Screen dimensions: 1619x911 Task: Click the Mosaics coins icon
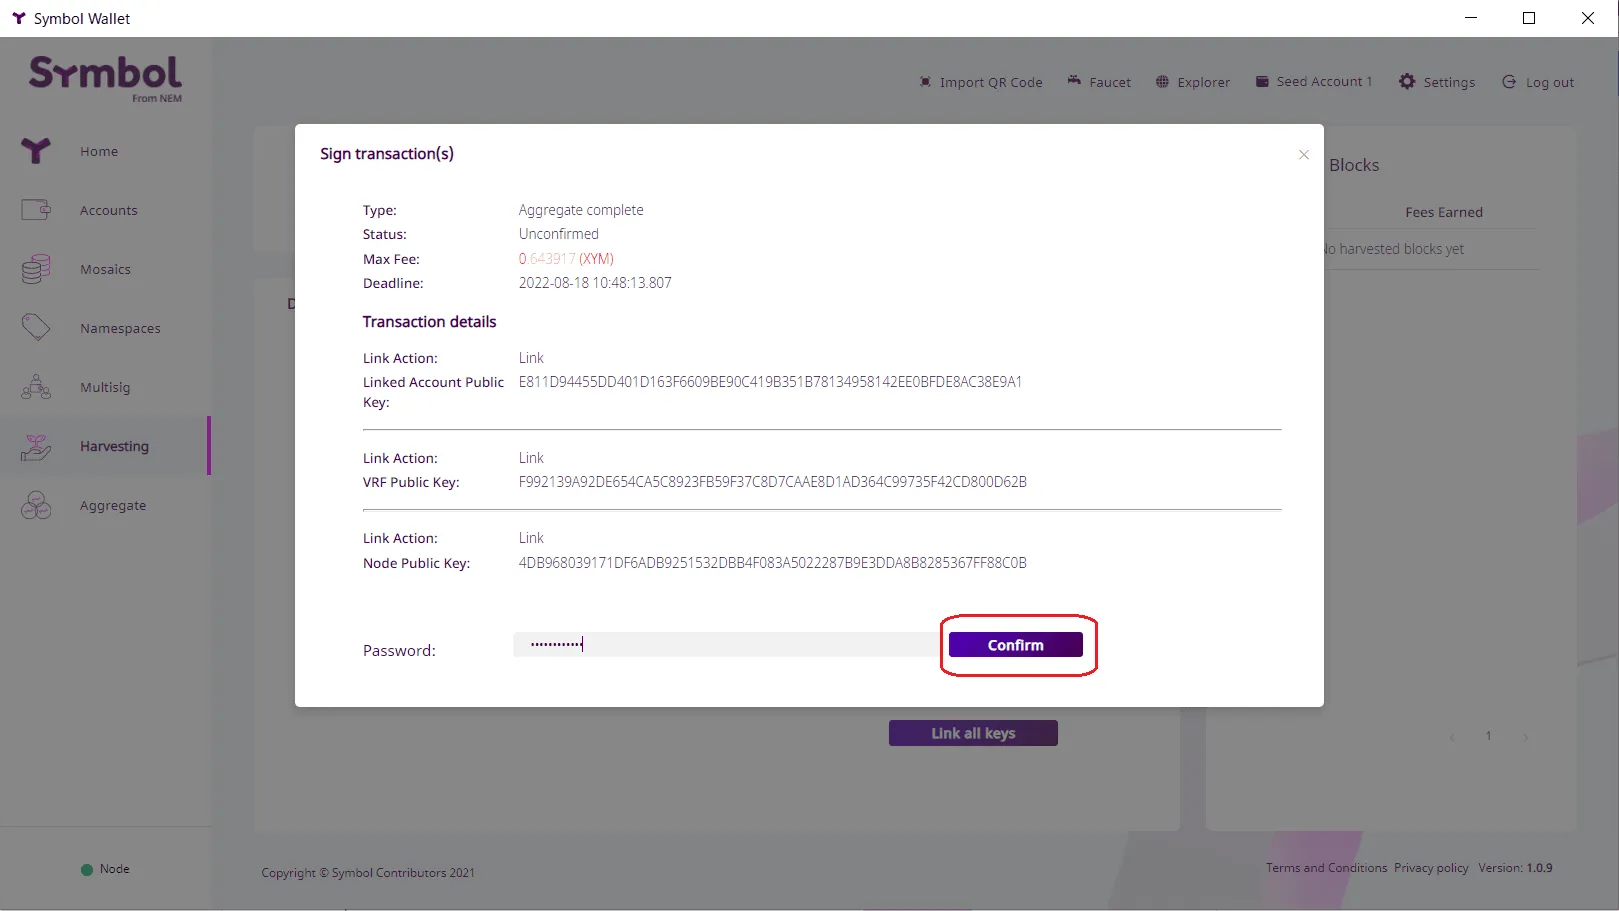pos(36,268)
